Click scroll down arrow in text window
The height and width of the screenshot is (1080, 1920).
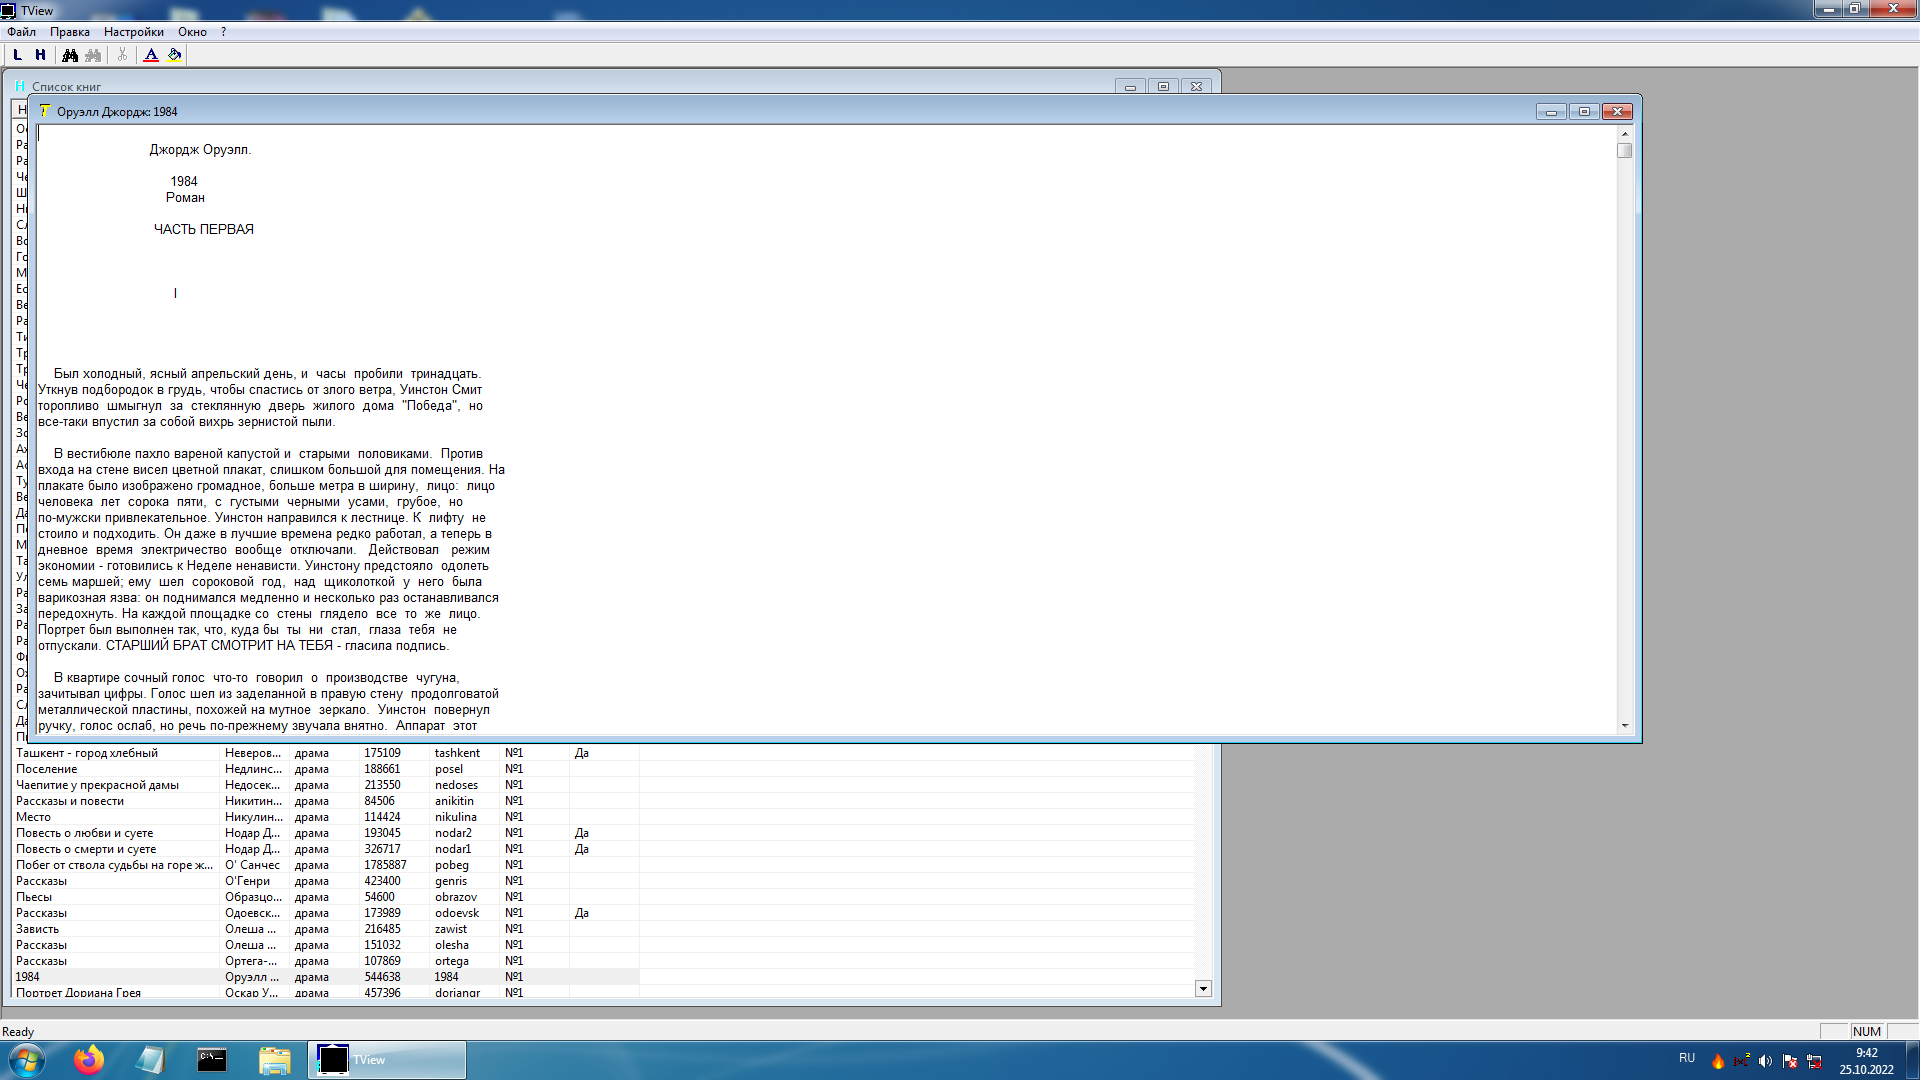1625,726
